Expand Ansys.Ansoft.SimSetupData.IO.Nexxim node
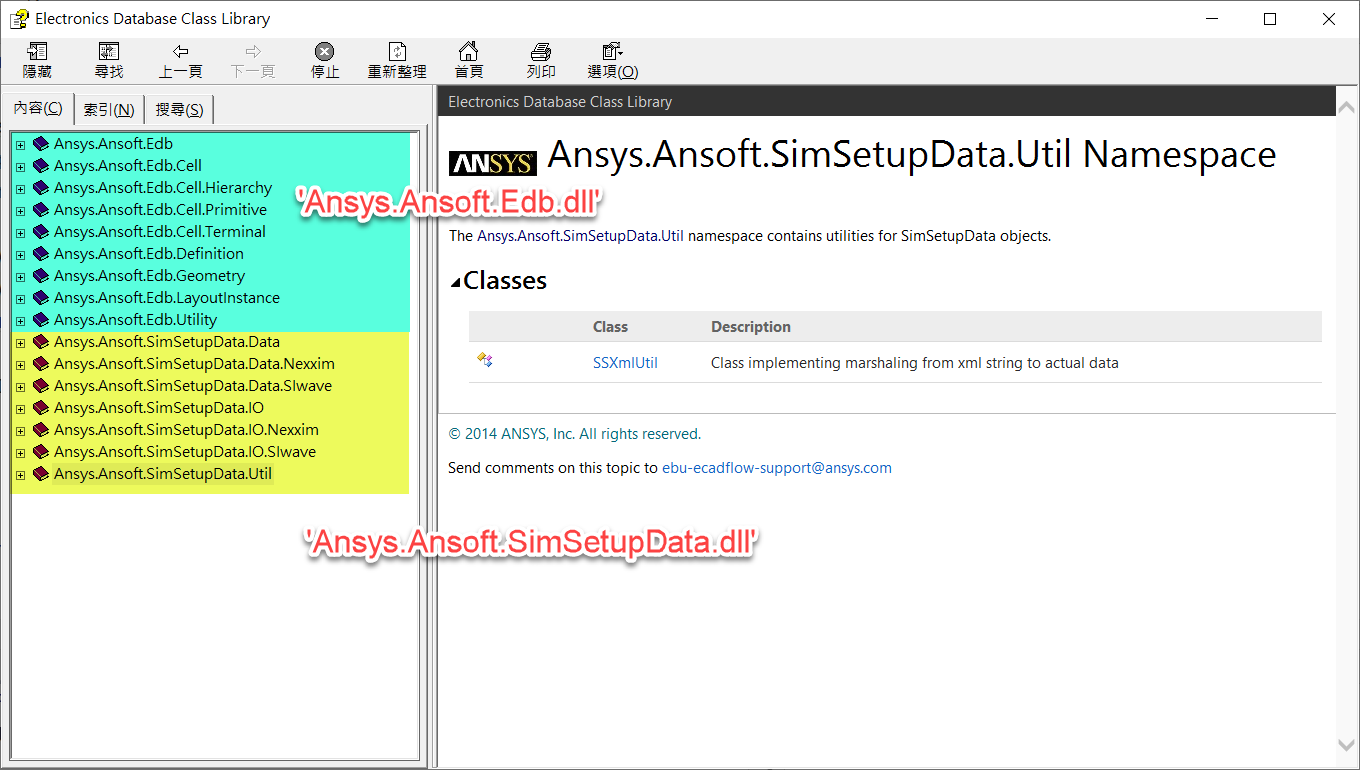 coord(20,430)
